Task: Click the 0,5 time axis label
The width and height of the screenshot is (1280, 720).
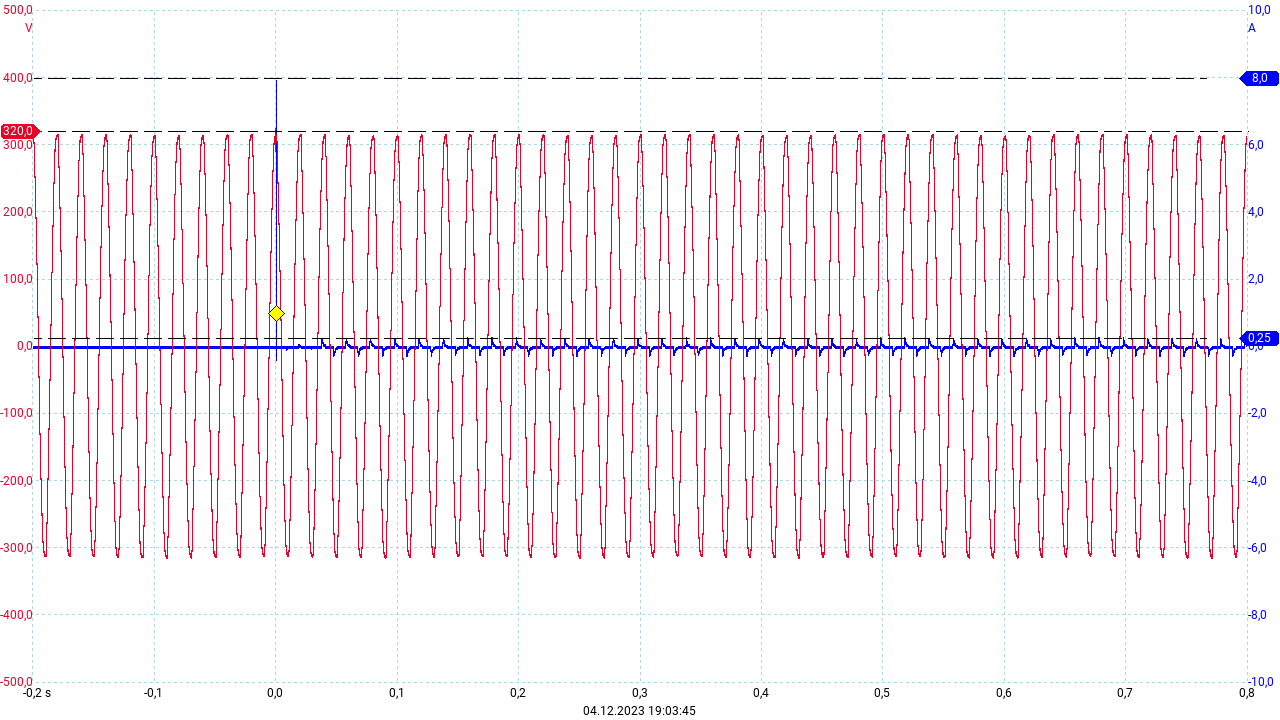Action: click(x=882, y=693)
